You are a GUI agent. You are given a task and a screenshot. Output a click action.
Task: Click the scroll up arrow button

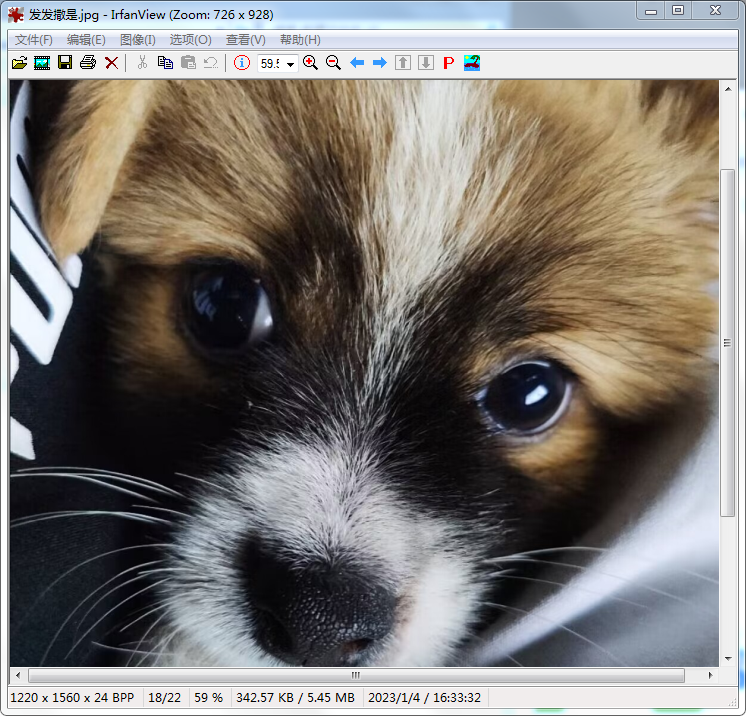tap(728, 89)
